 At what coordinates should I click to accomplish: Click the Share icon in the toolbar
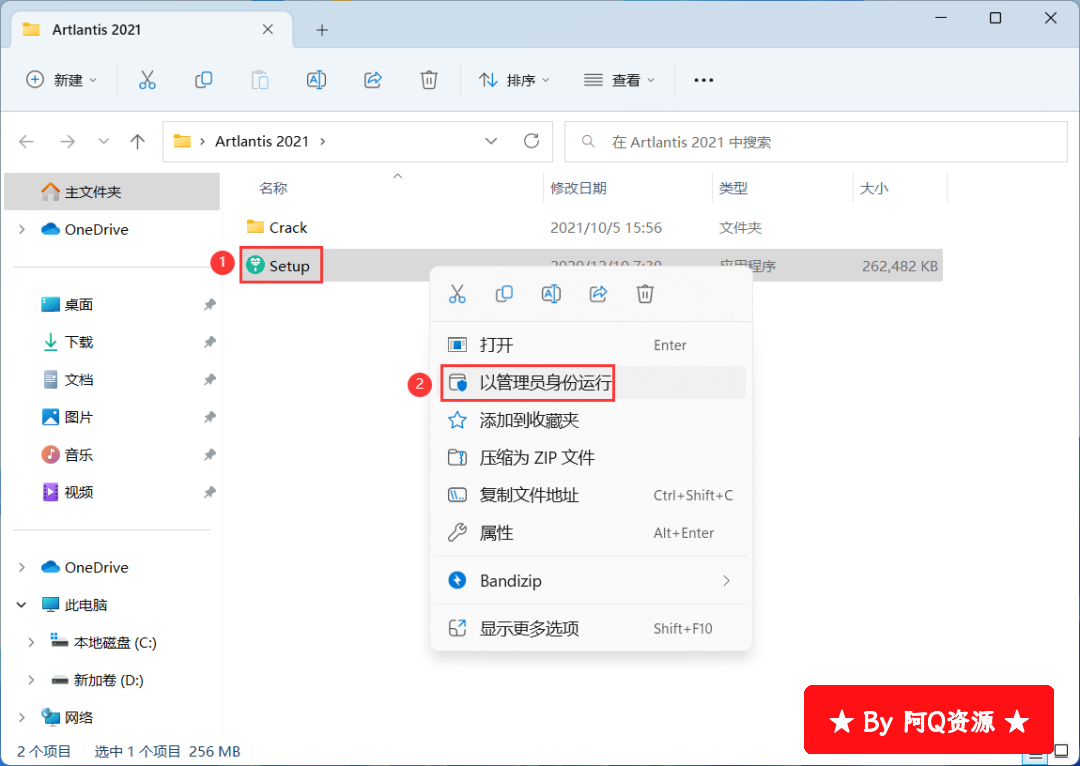coord(373,80)
